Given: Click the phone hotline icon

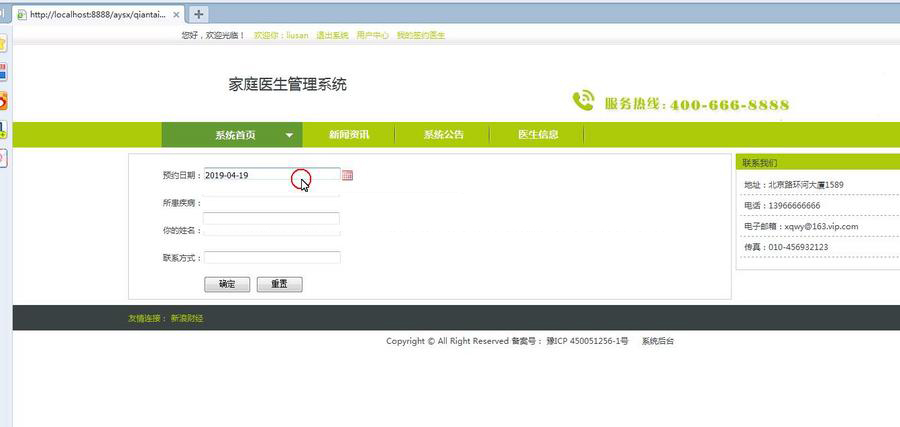Looking at the screenshot, I should (x=583, y=100).
